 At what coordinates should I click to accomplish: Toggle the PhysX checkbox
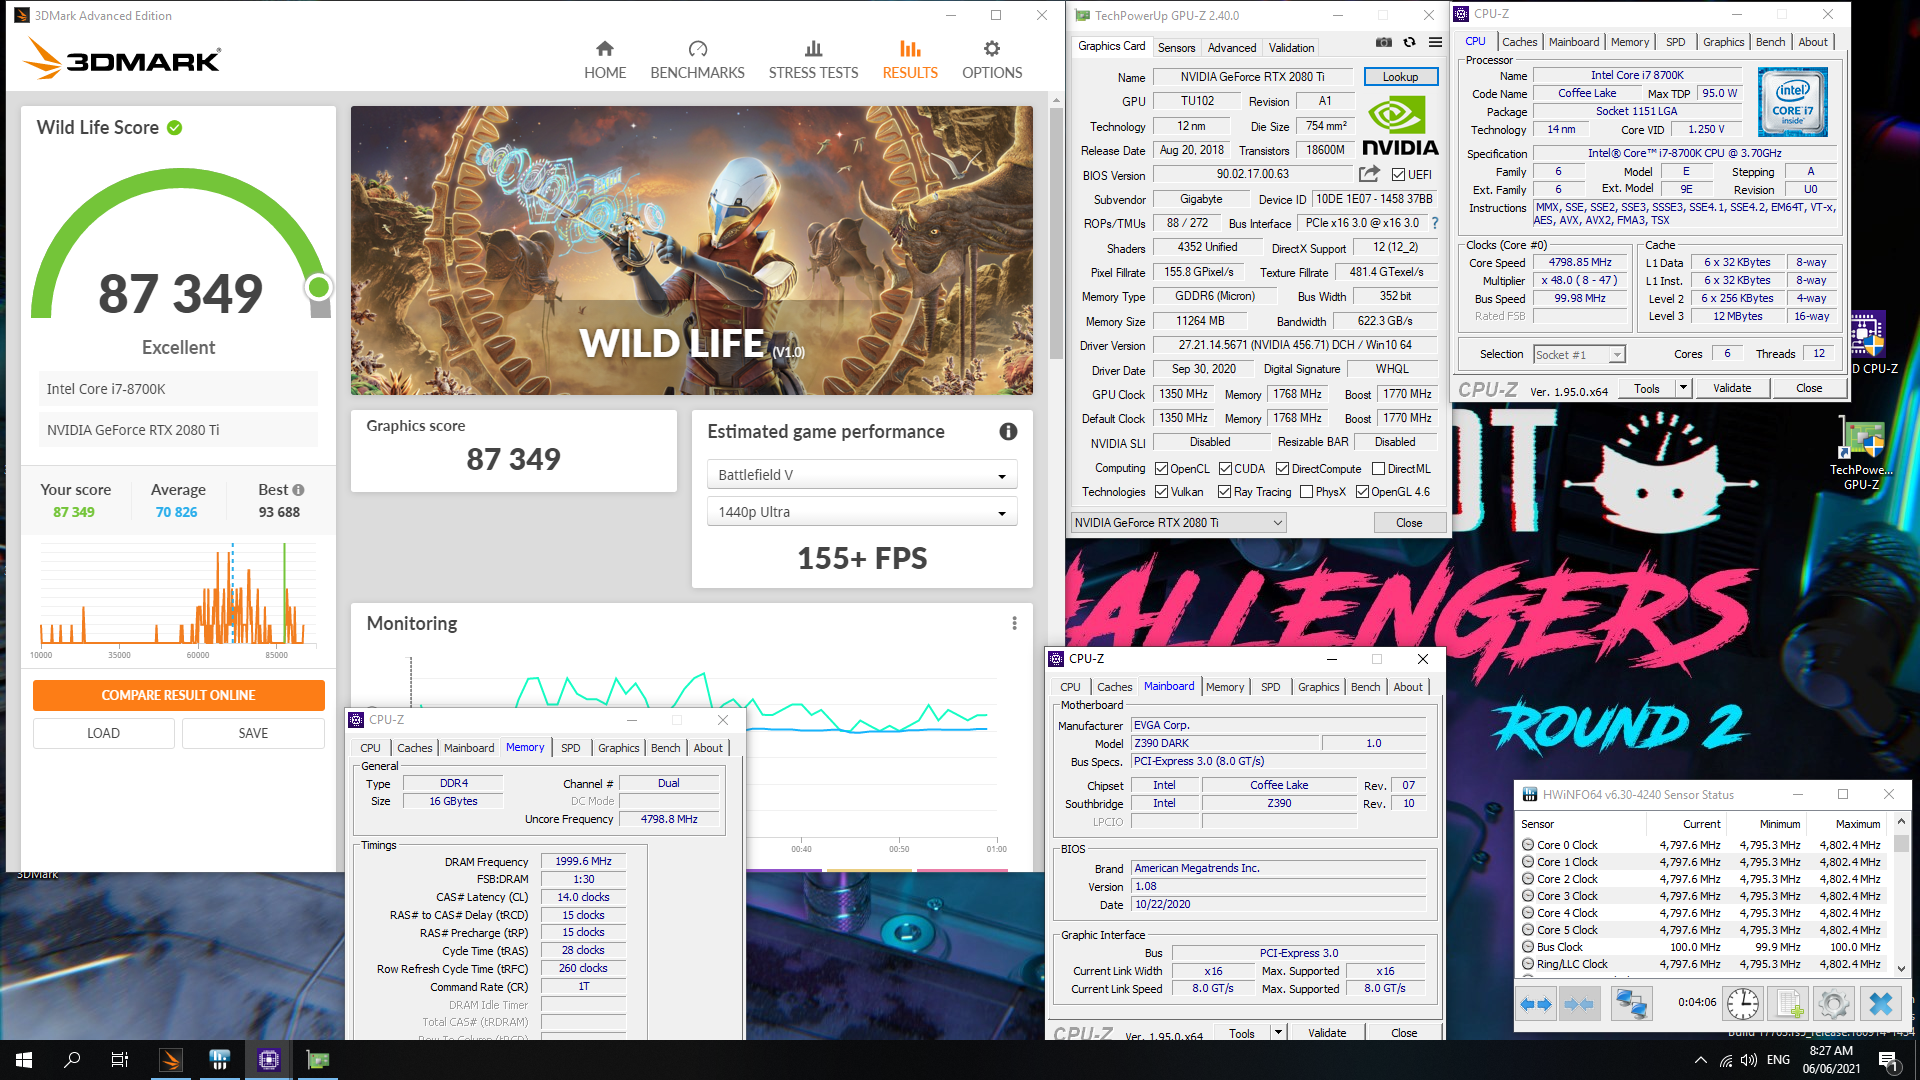[x=1306, y=491]
